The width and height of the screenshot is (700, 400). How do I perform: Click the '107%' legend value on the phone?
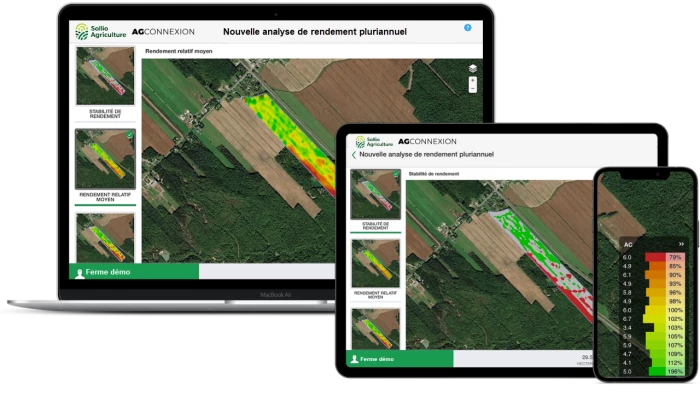(675, 345)
